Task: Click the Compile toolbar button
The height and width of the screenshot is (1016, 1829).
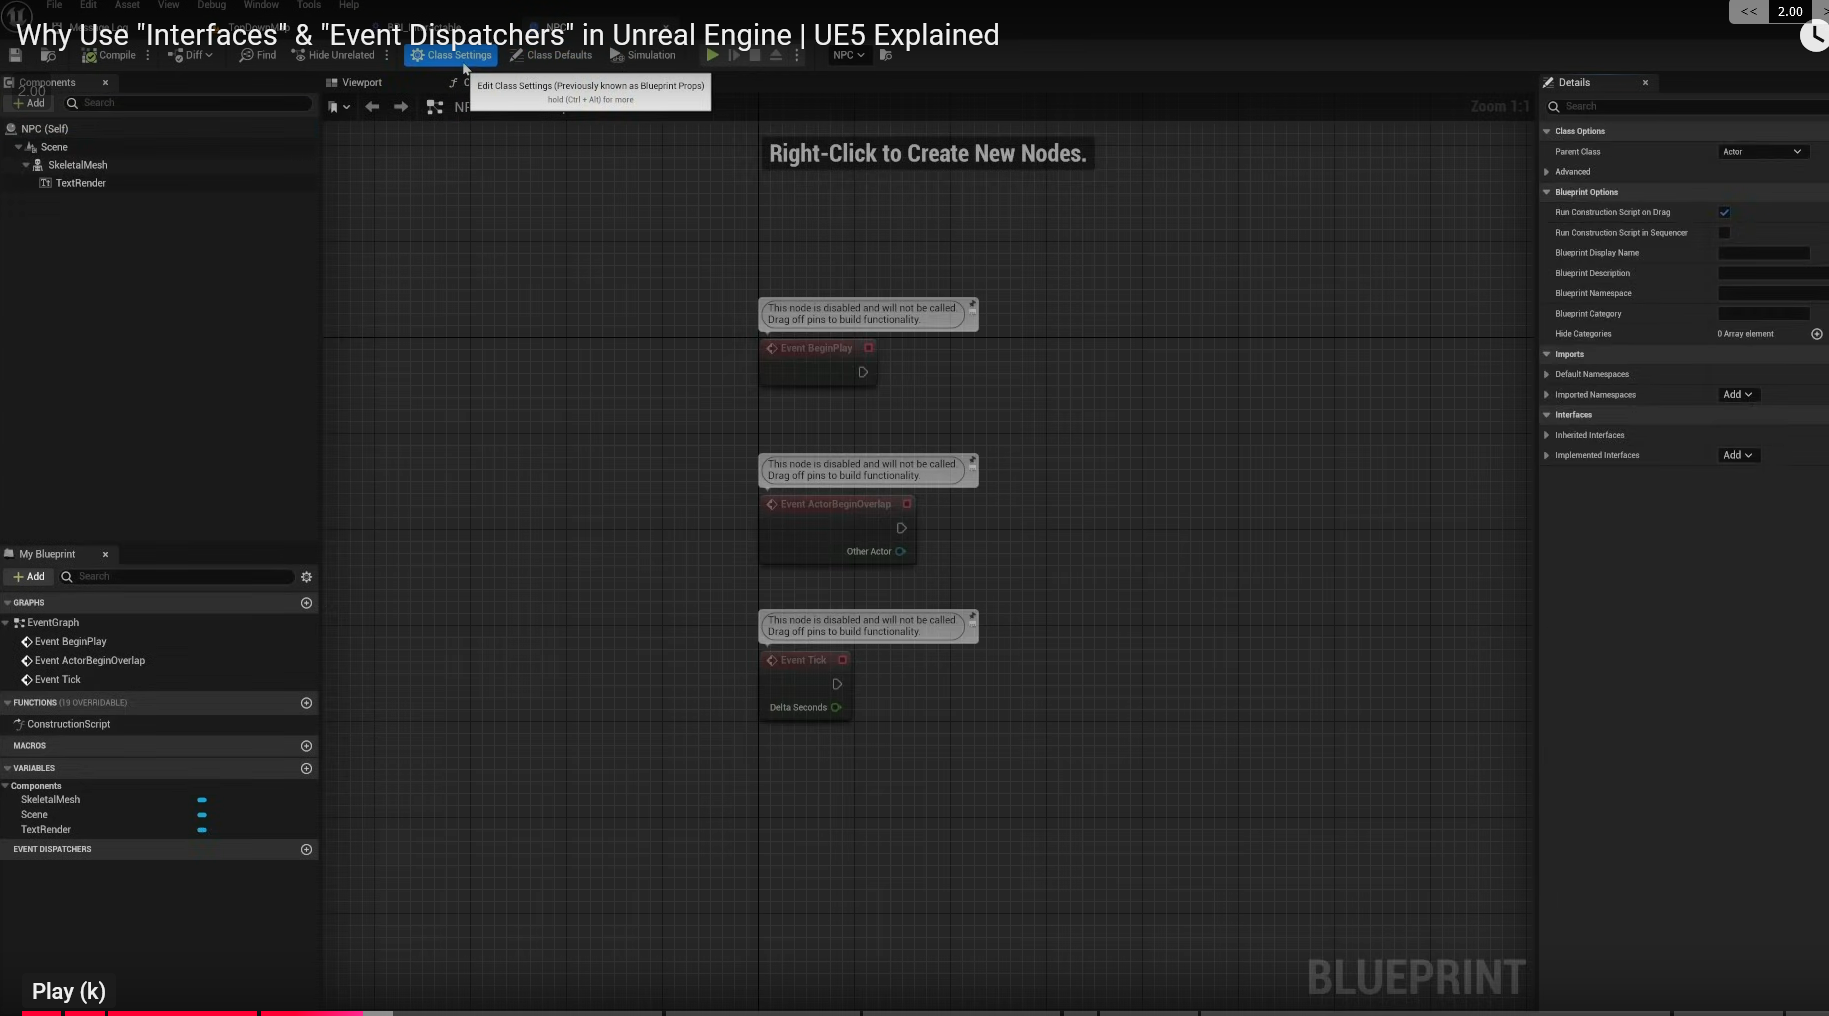Action: point(109,55)
